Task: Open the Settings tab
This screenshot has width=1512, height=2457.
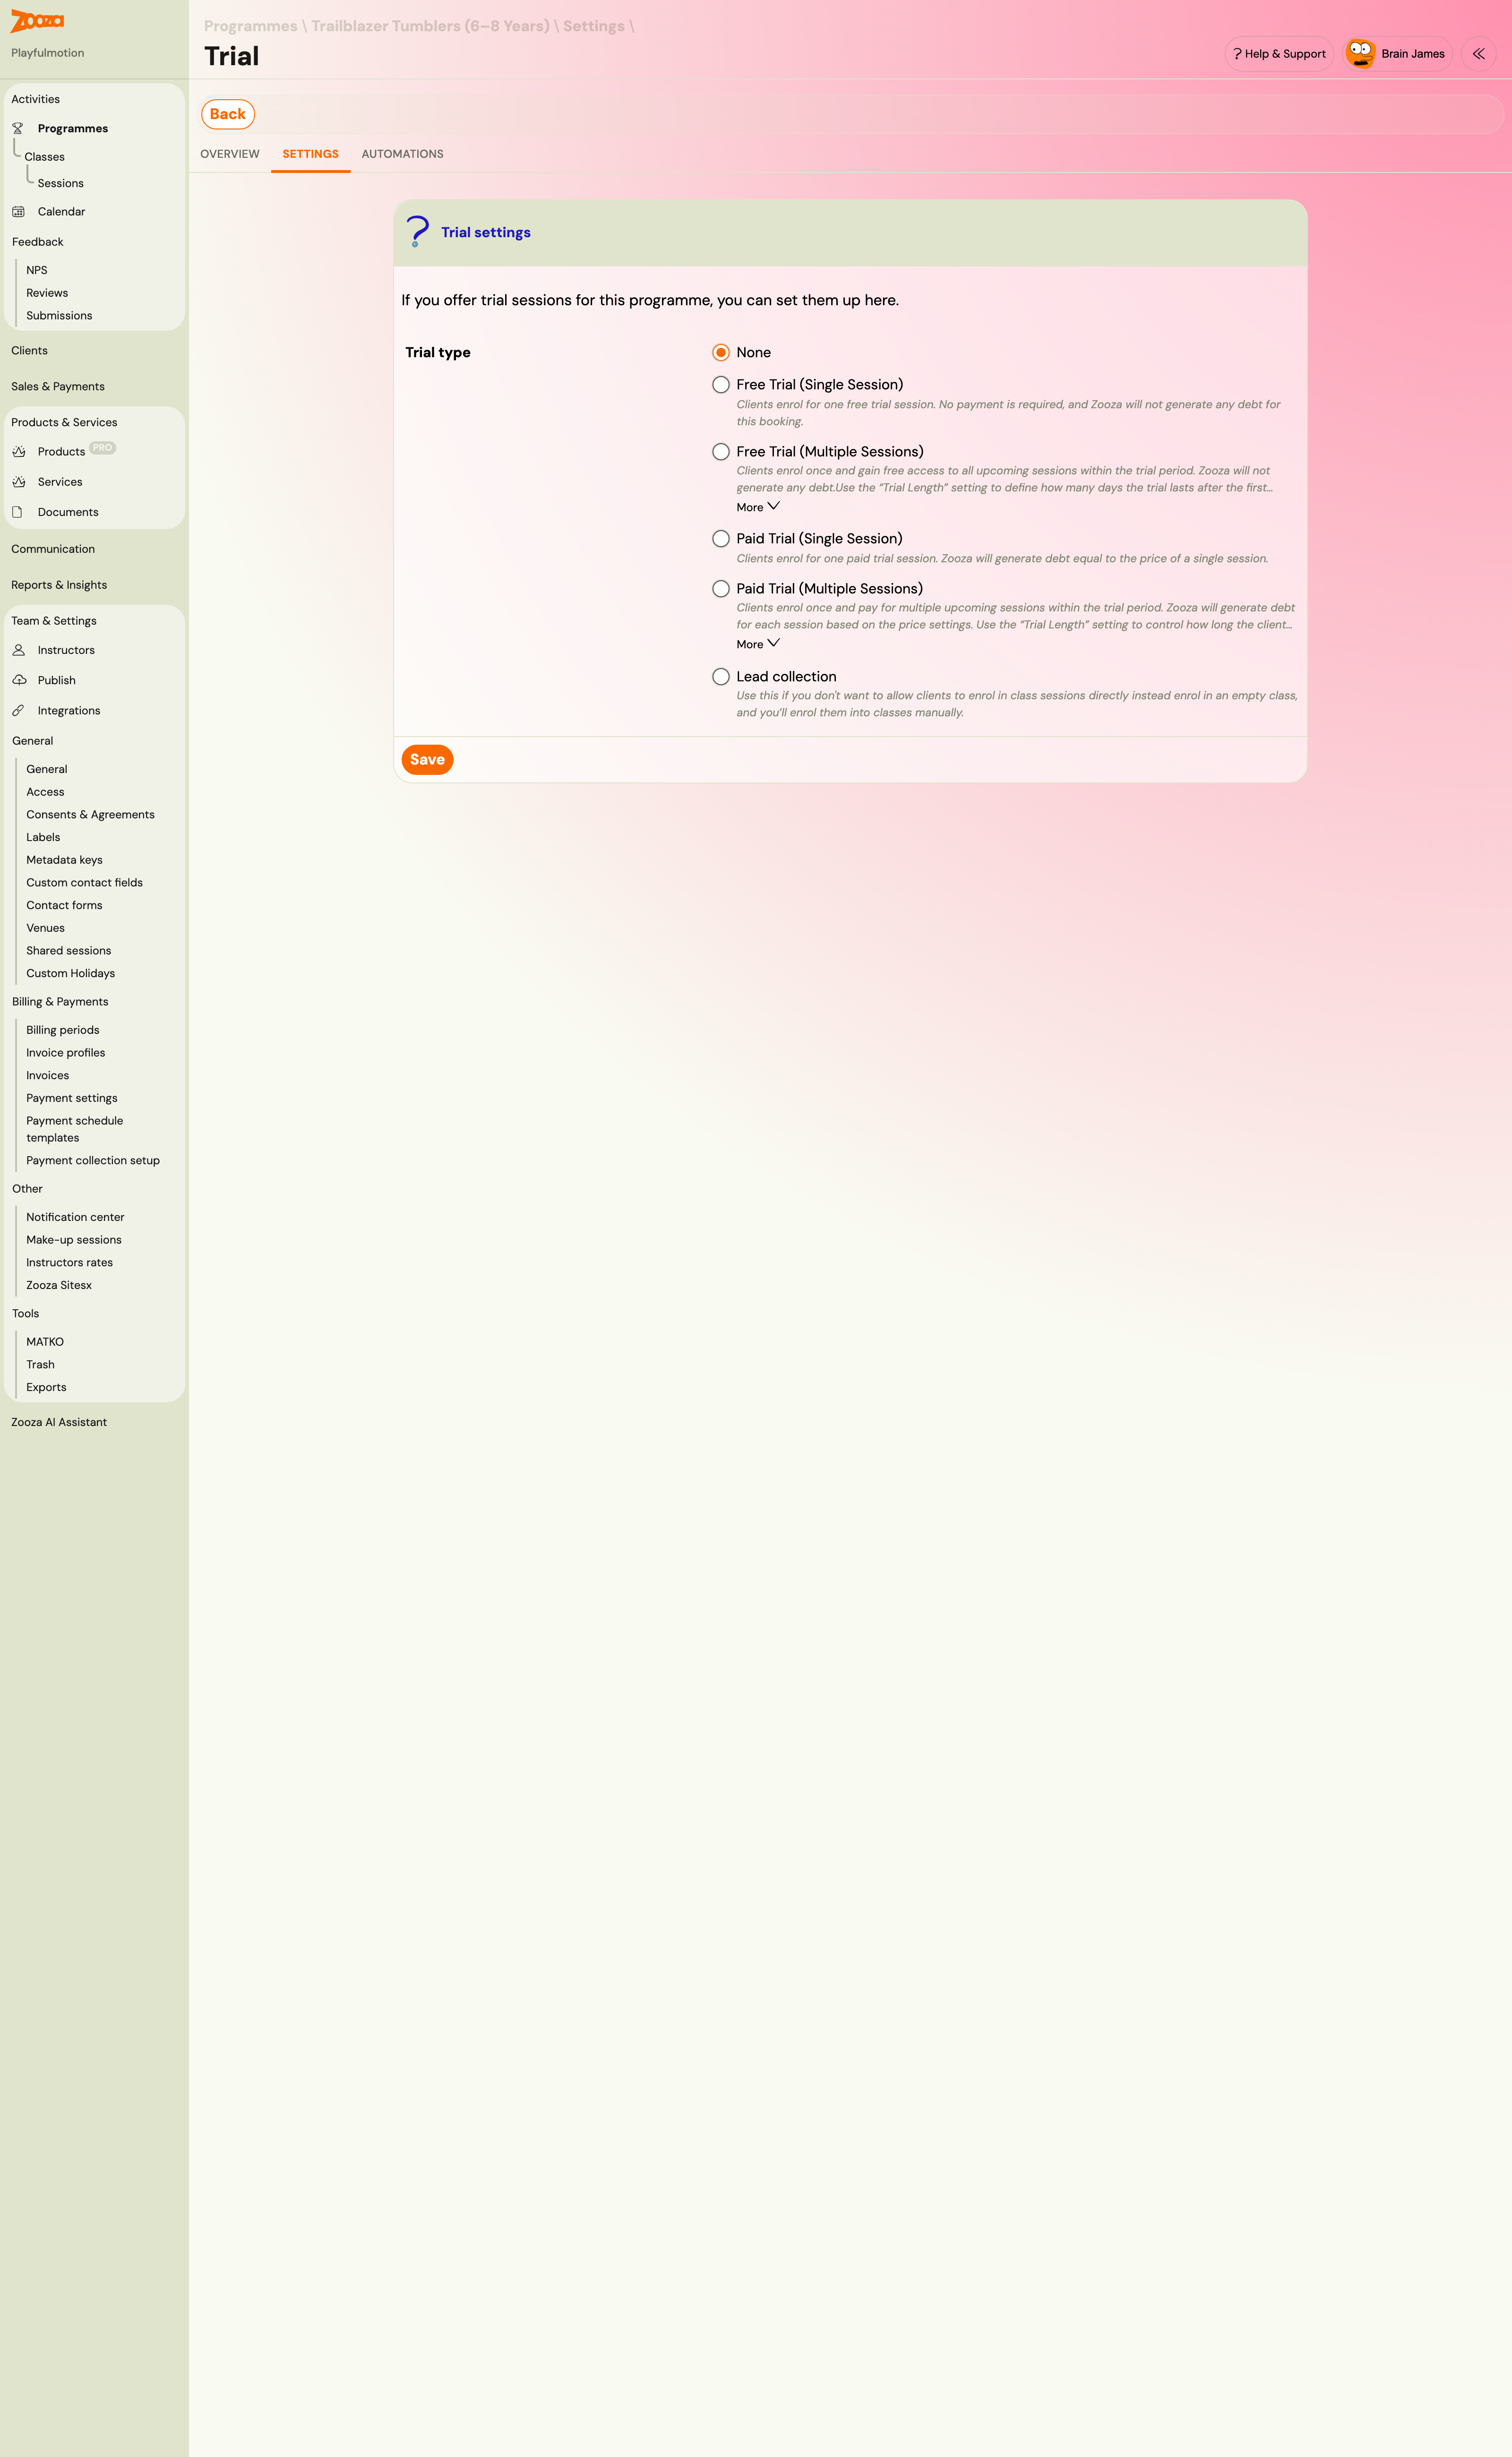Action: 310,154
